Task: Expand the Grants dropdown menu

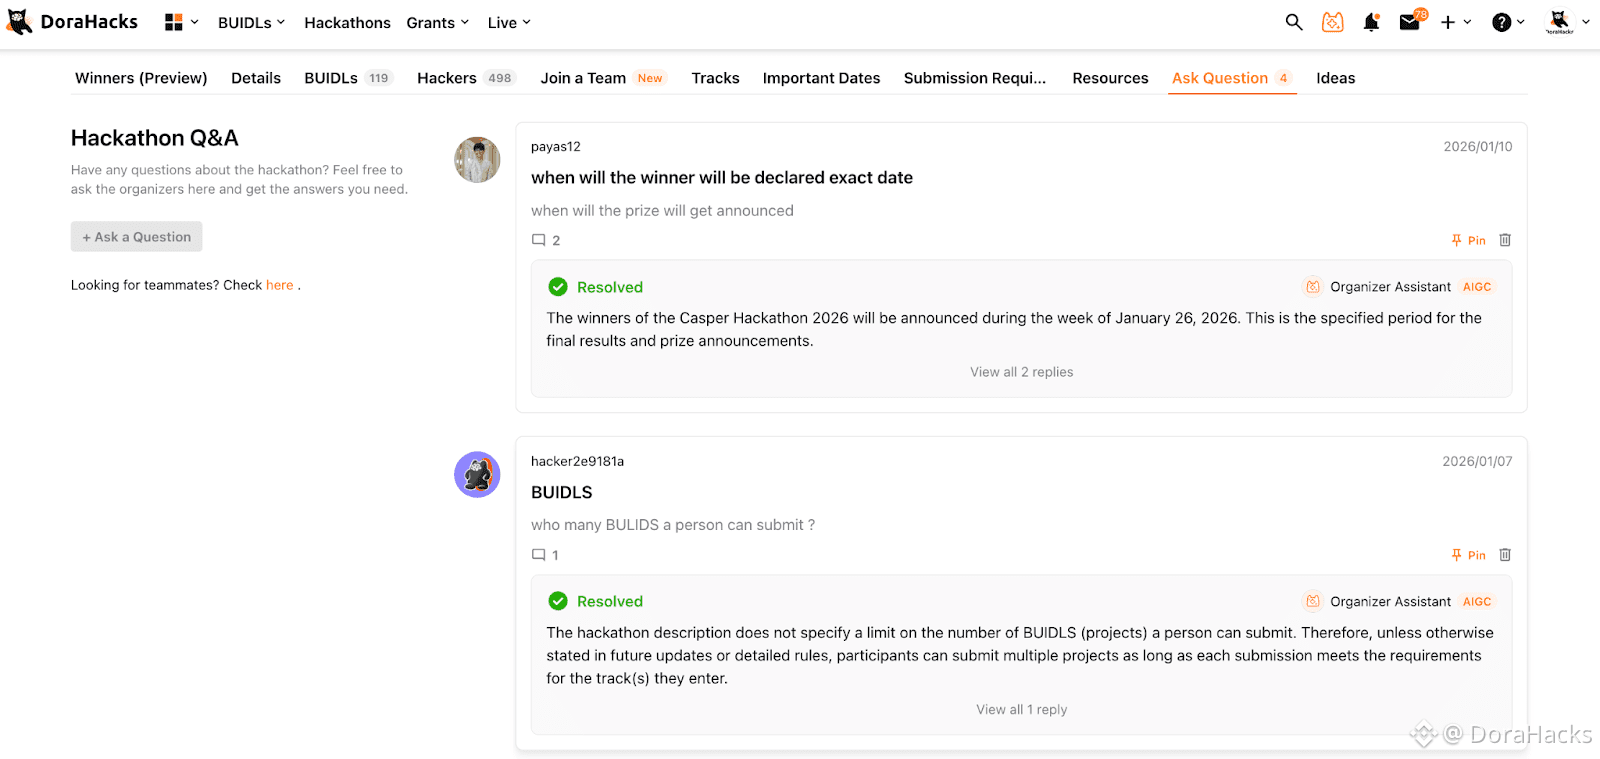Action: click(x=438, y=22)
